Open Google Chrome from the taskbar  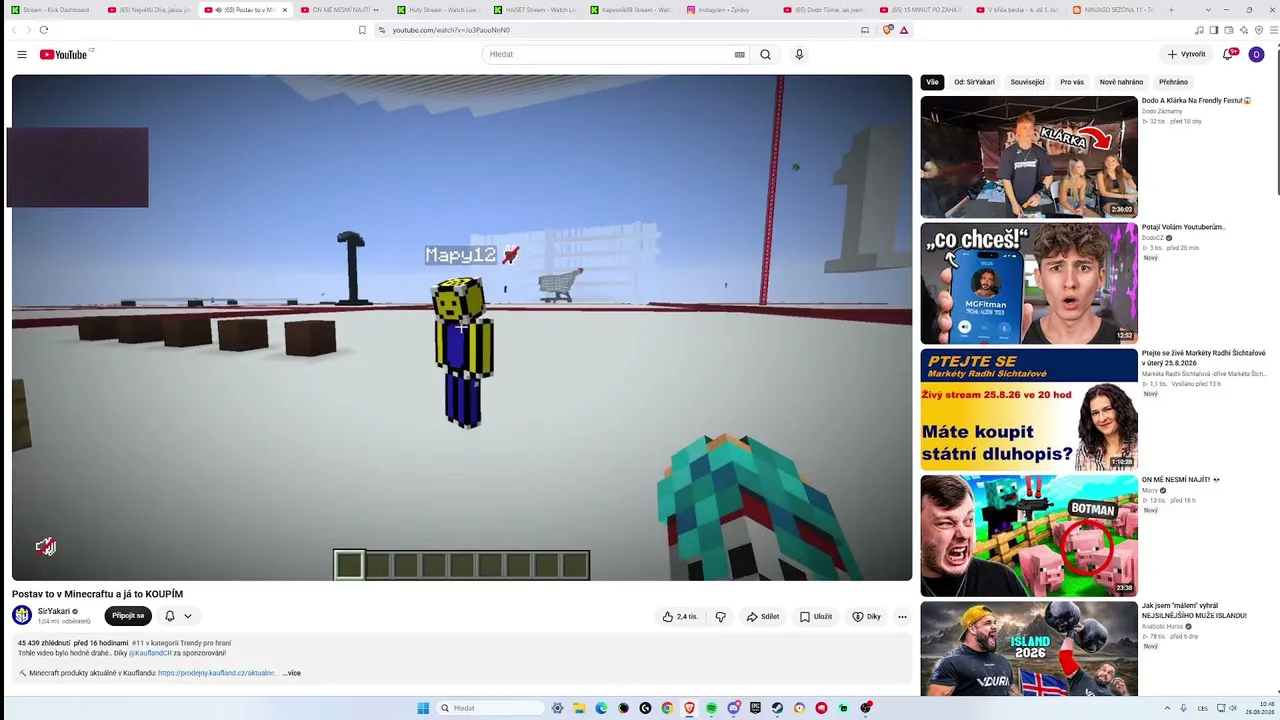667,708
